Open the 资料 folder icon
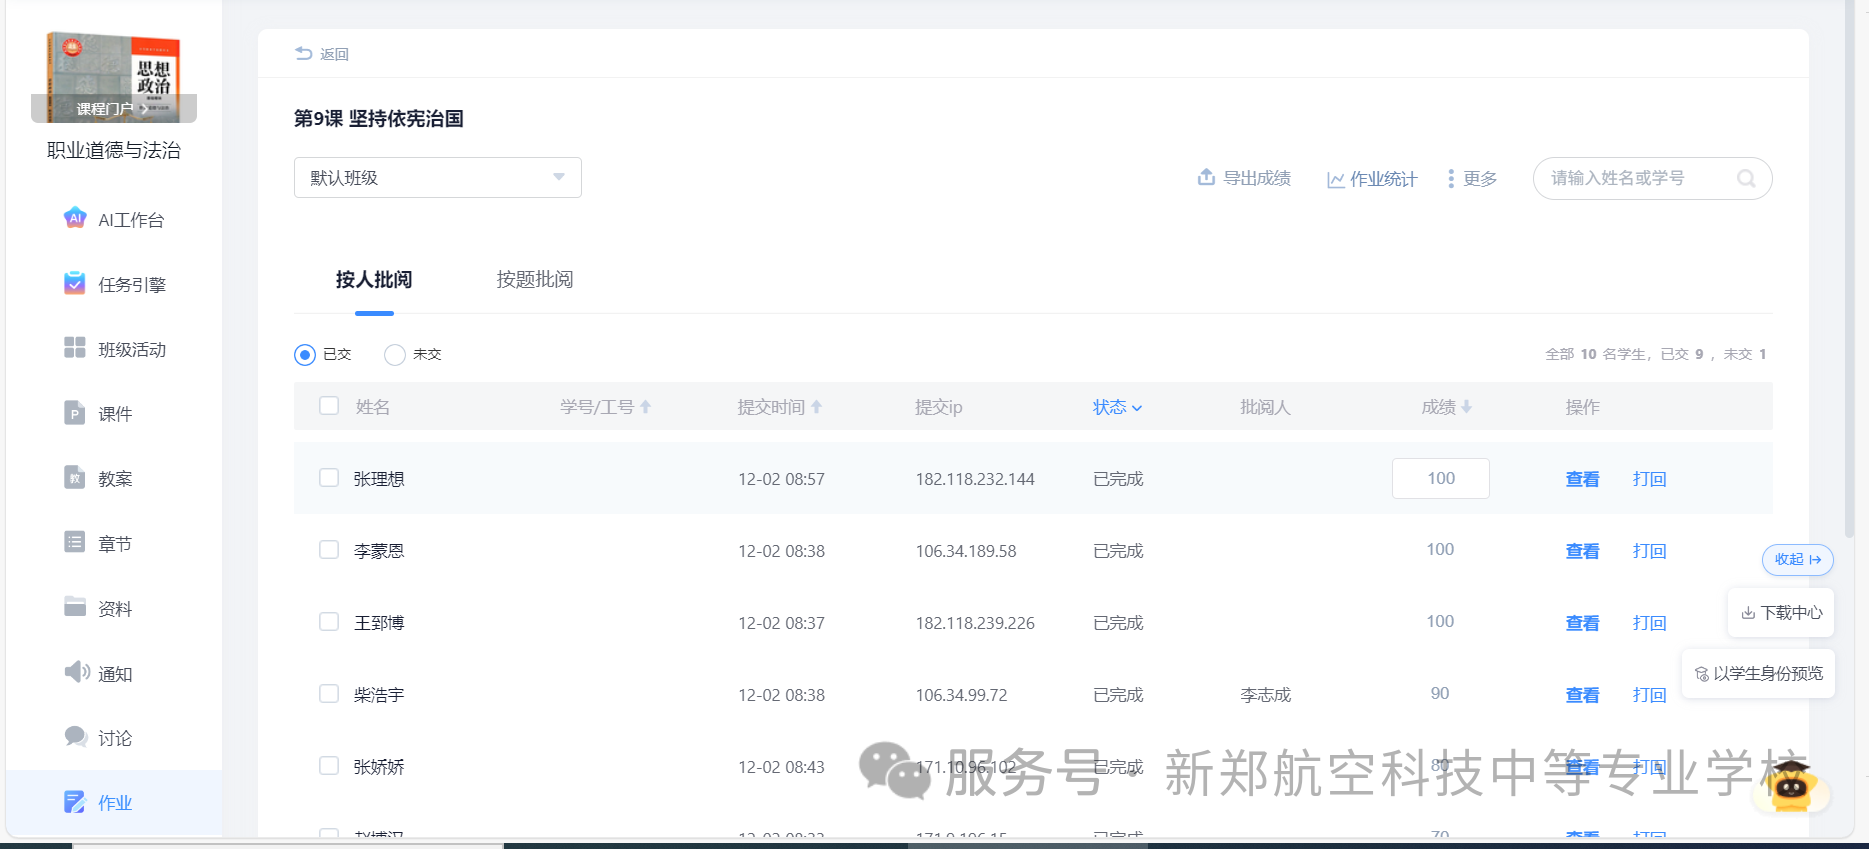This screenshot has width=1869, height=849. tap(75, 606)
